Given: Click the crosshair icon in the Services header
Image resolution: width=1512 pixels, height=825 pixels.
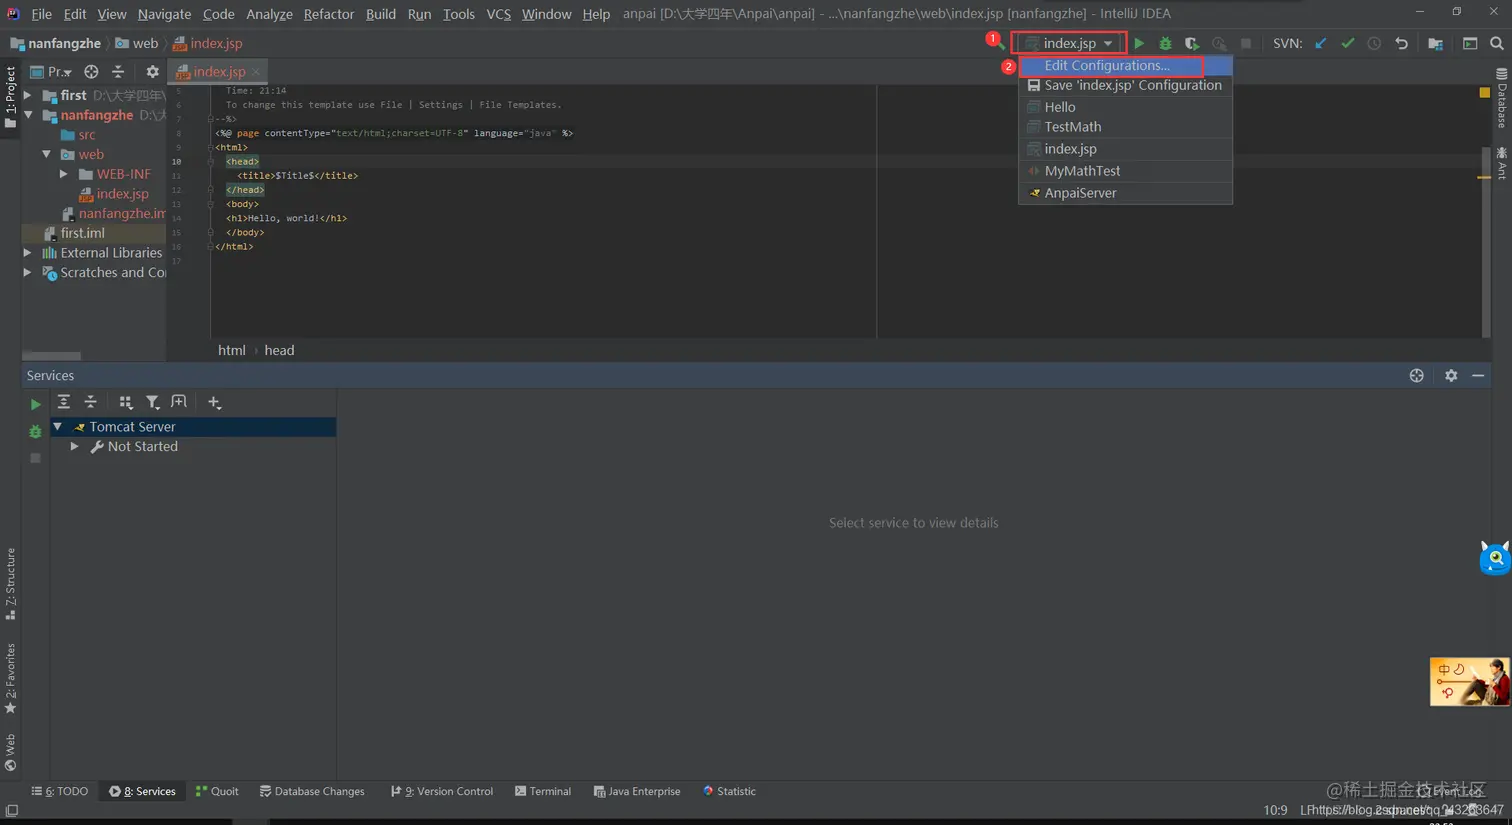Looking at the screenshot, I should [1417, 376].
